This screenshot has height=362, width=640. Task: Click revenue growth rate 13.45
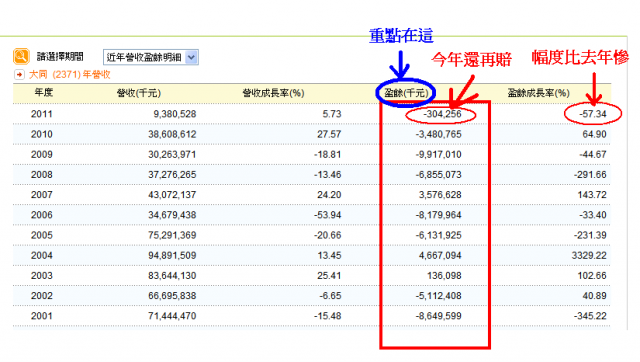pos(329,255)
